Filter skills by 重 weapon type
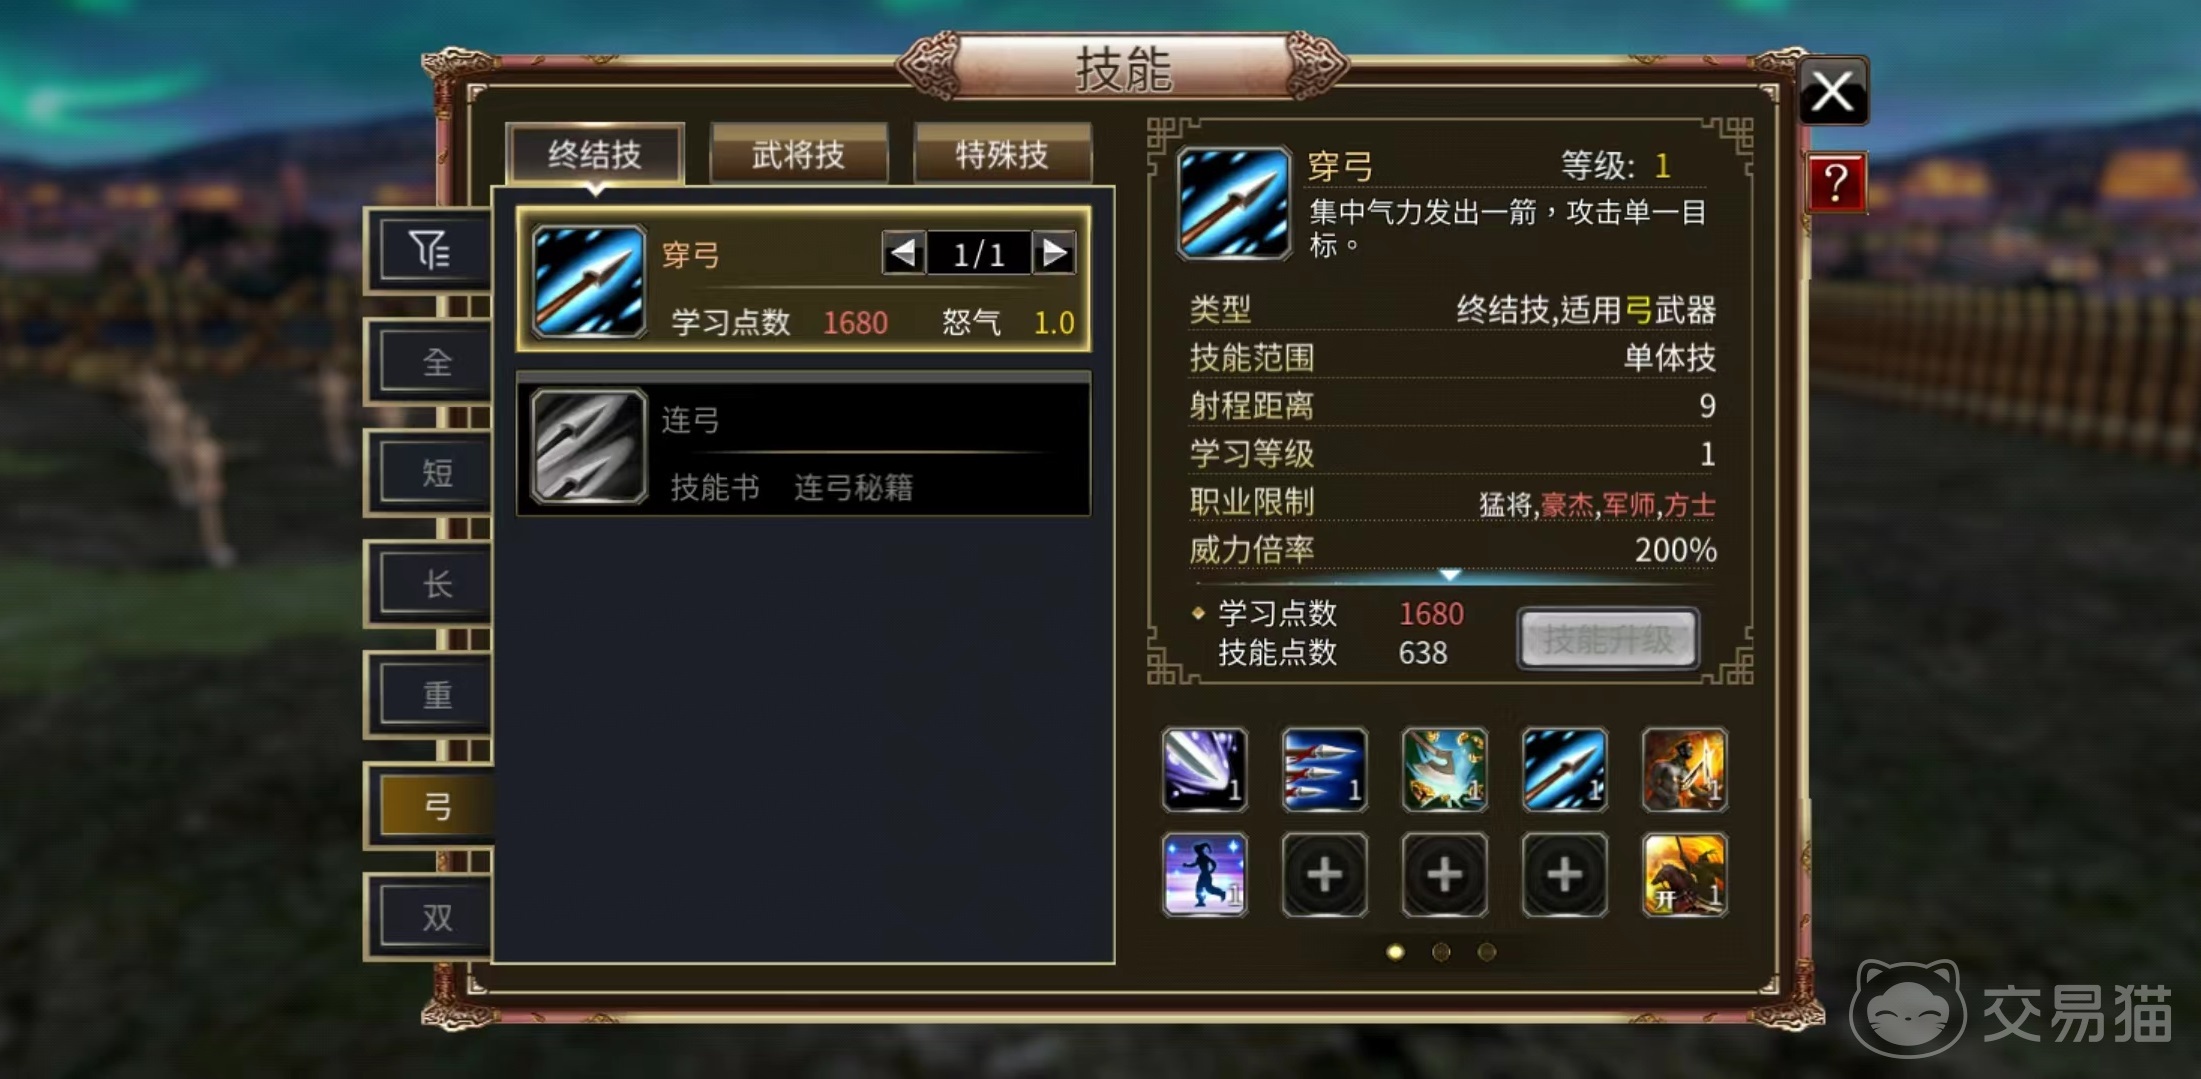This screenshot has height=1079, width=2201. (x=436, y=695)
